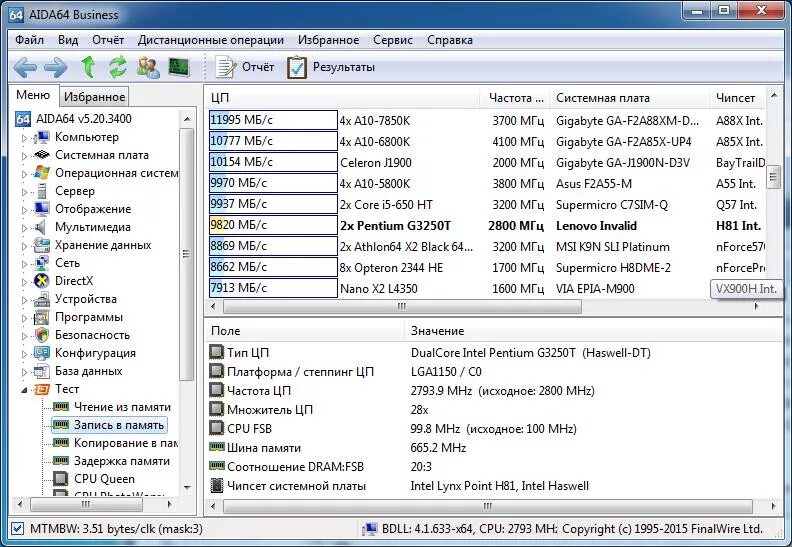The image size is (792, 547).
Task: Click the Операционная система Windows flag icon
Action: (41, 173)
